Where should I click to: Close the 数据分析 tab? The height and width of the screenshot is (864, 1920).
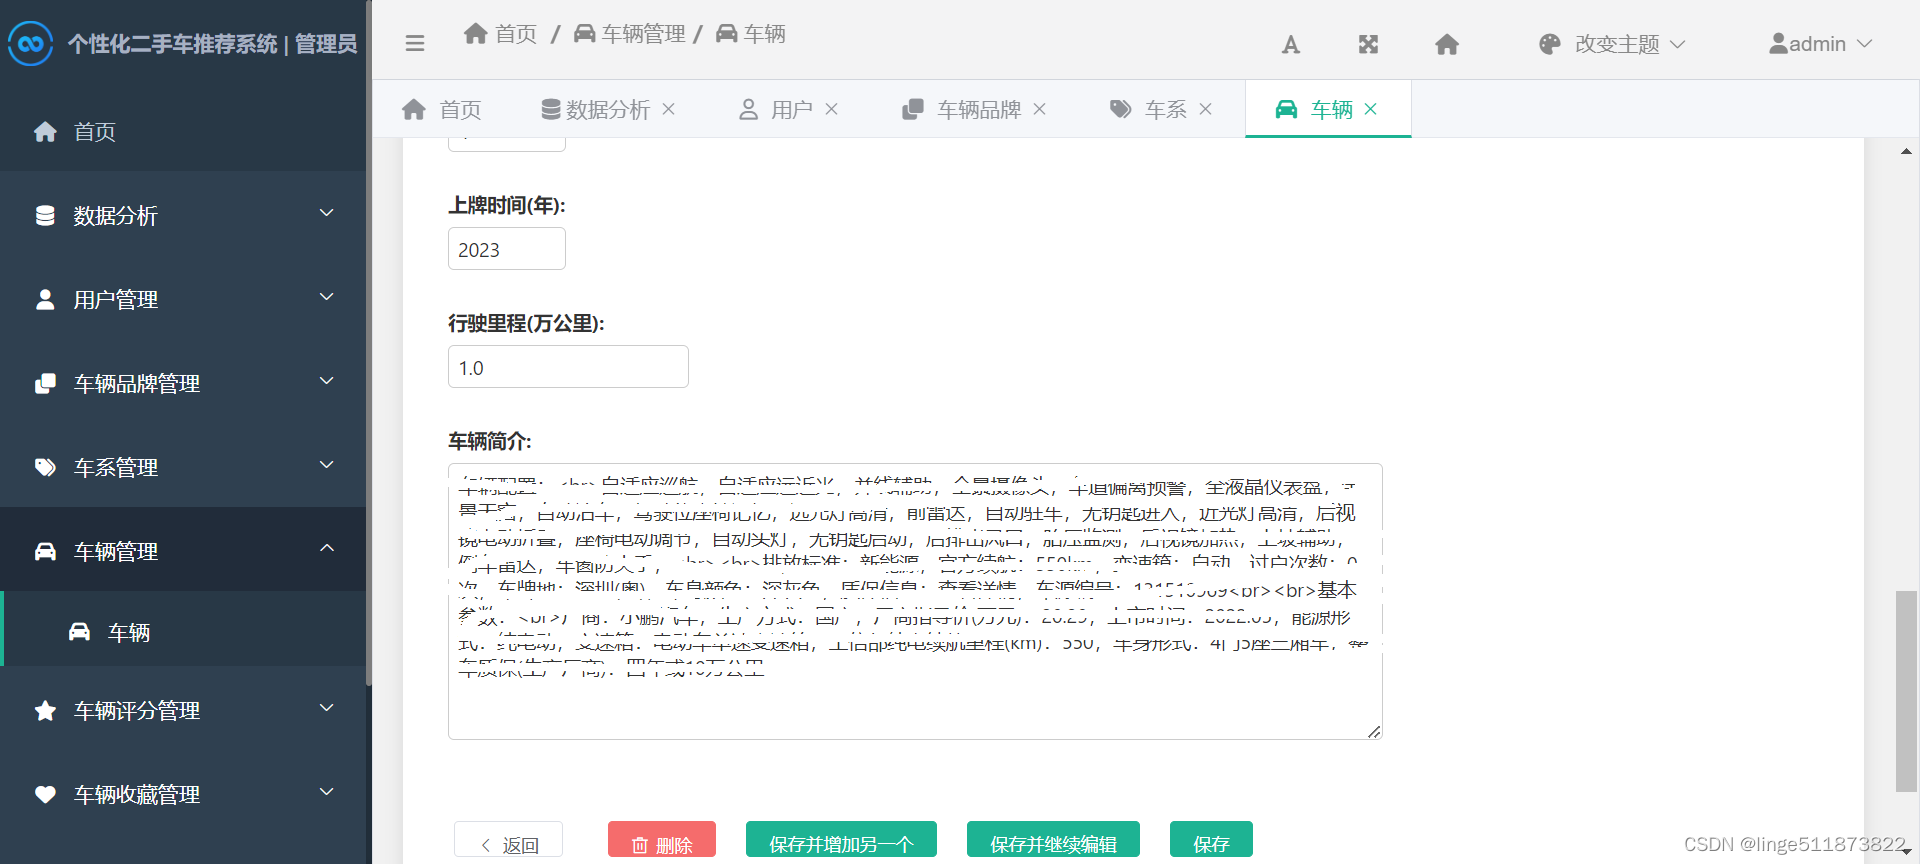(x=669, y=109)
